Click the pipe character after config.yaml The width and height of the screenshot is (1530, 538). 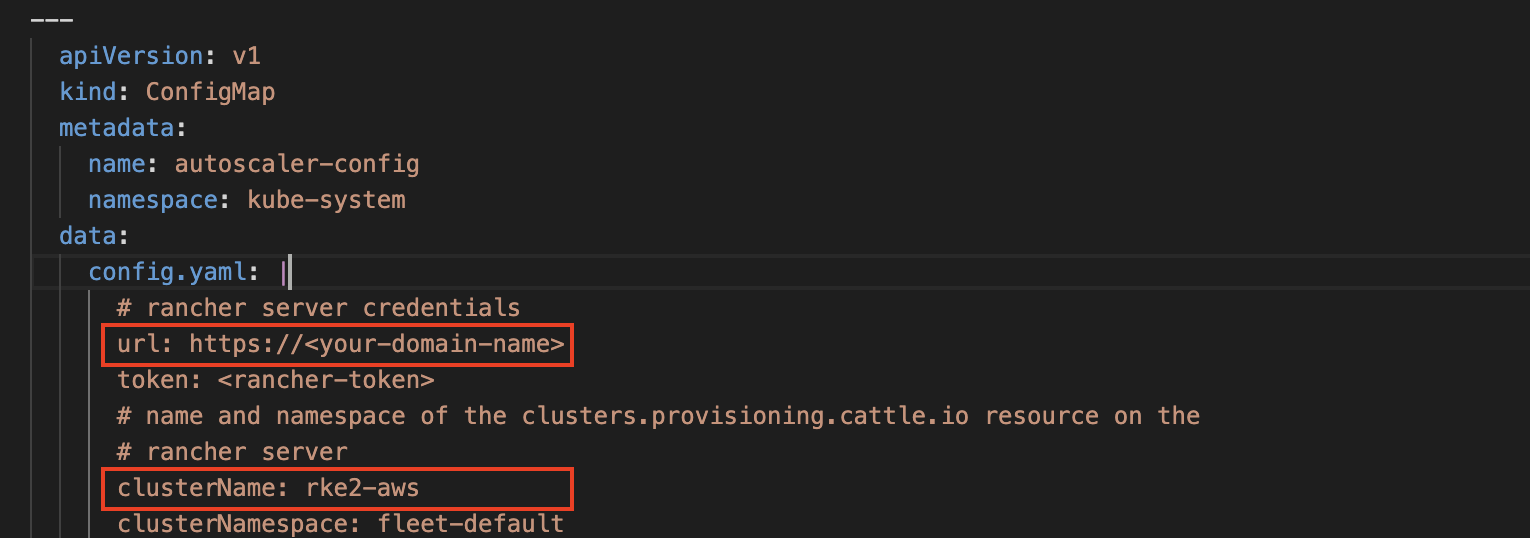[x=284, y=272]
